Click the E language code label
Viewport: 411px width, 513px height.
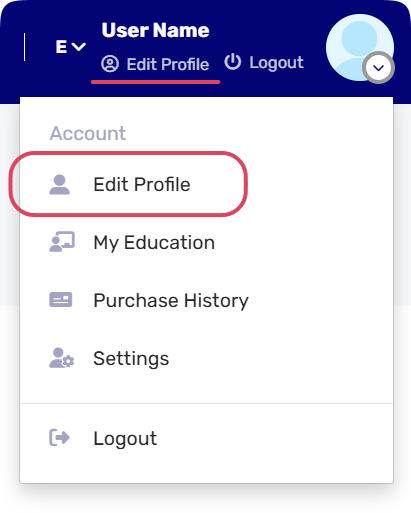(61, 47)
